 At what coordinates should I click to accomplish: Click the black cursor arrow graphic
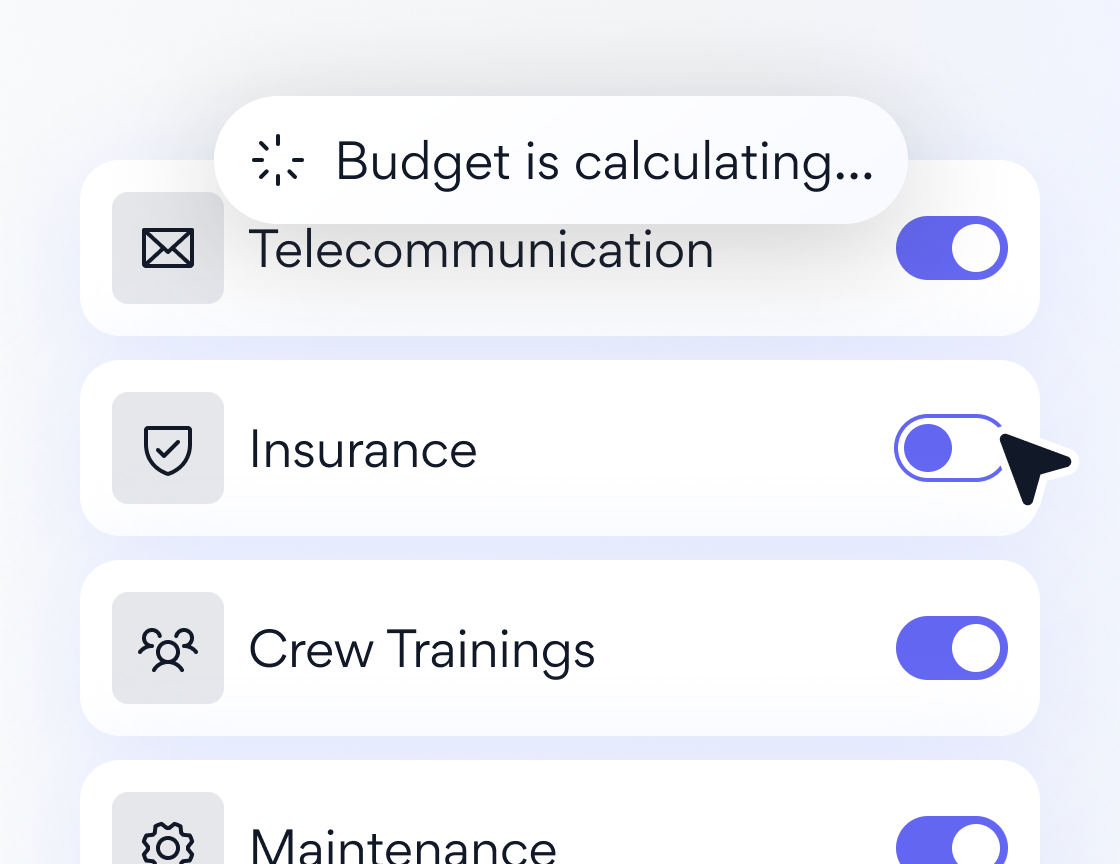tap(1032, 465)
